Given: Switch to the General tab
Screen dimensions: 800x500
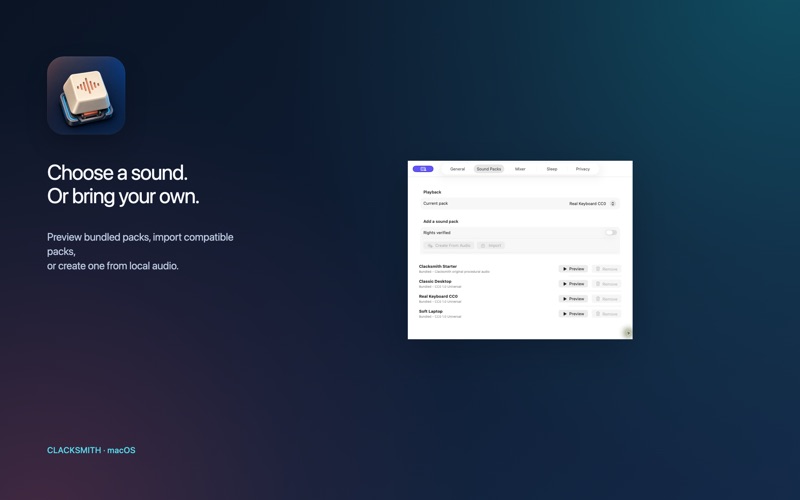Looking at the screenshot, I should pyautogui.click(x=457, y=169).
